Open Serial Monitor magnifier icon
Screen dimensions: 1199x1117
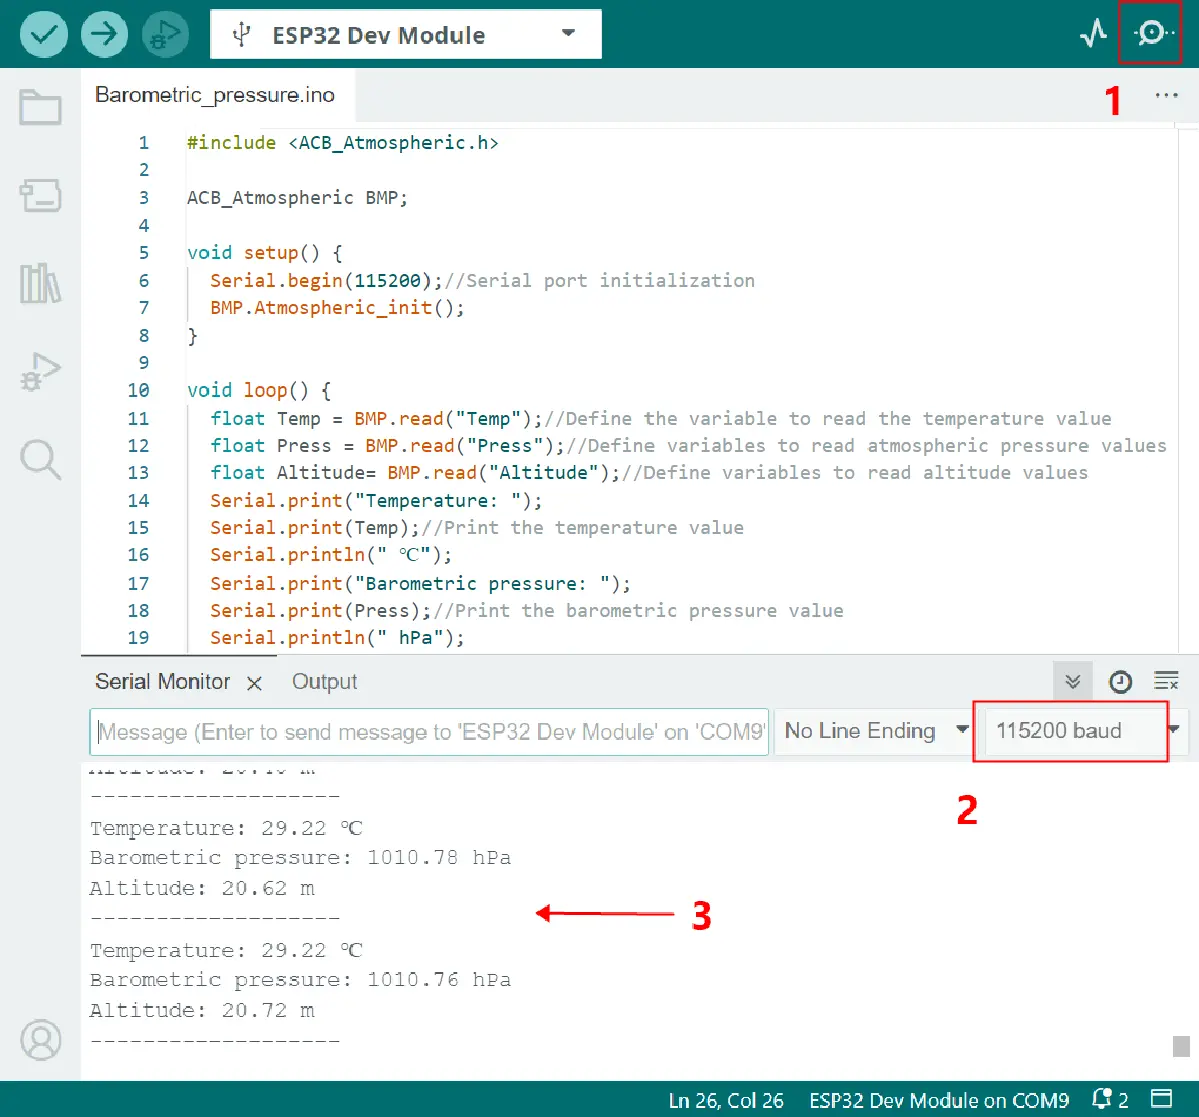[1153, 34]
